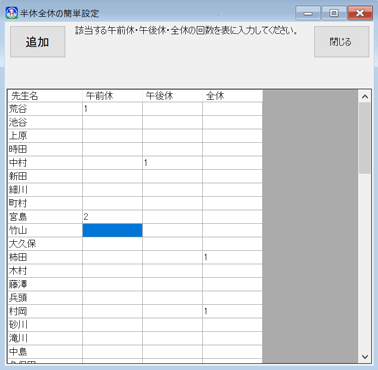
Task: Select 中村's 午後休 cell showing 1
Action: click(x=172, y=163)
